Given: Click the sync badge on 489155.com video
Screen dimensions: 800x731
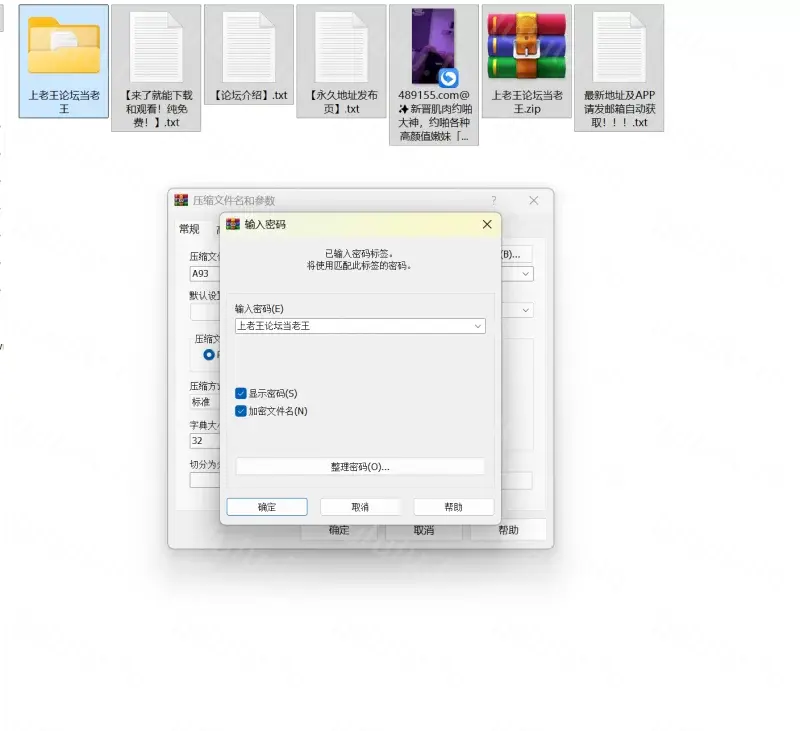Looking at the screenshot, I should 448,78.
